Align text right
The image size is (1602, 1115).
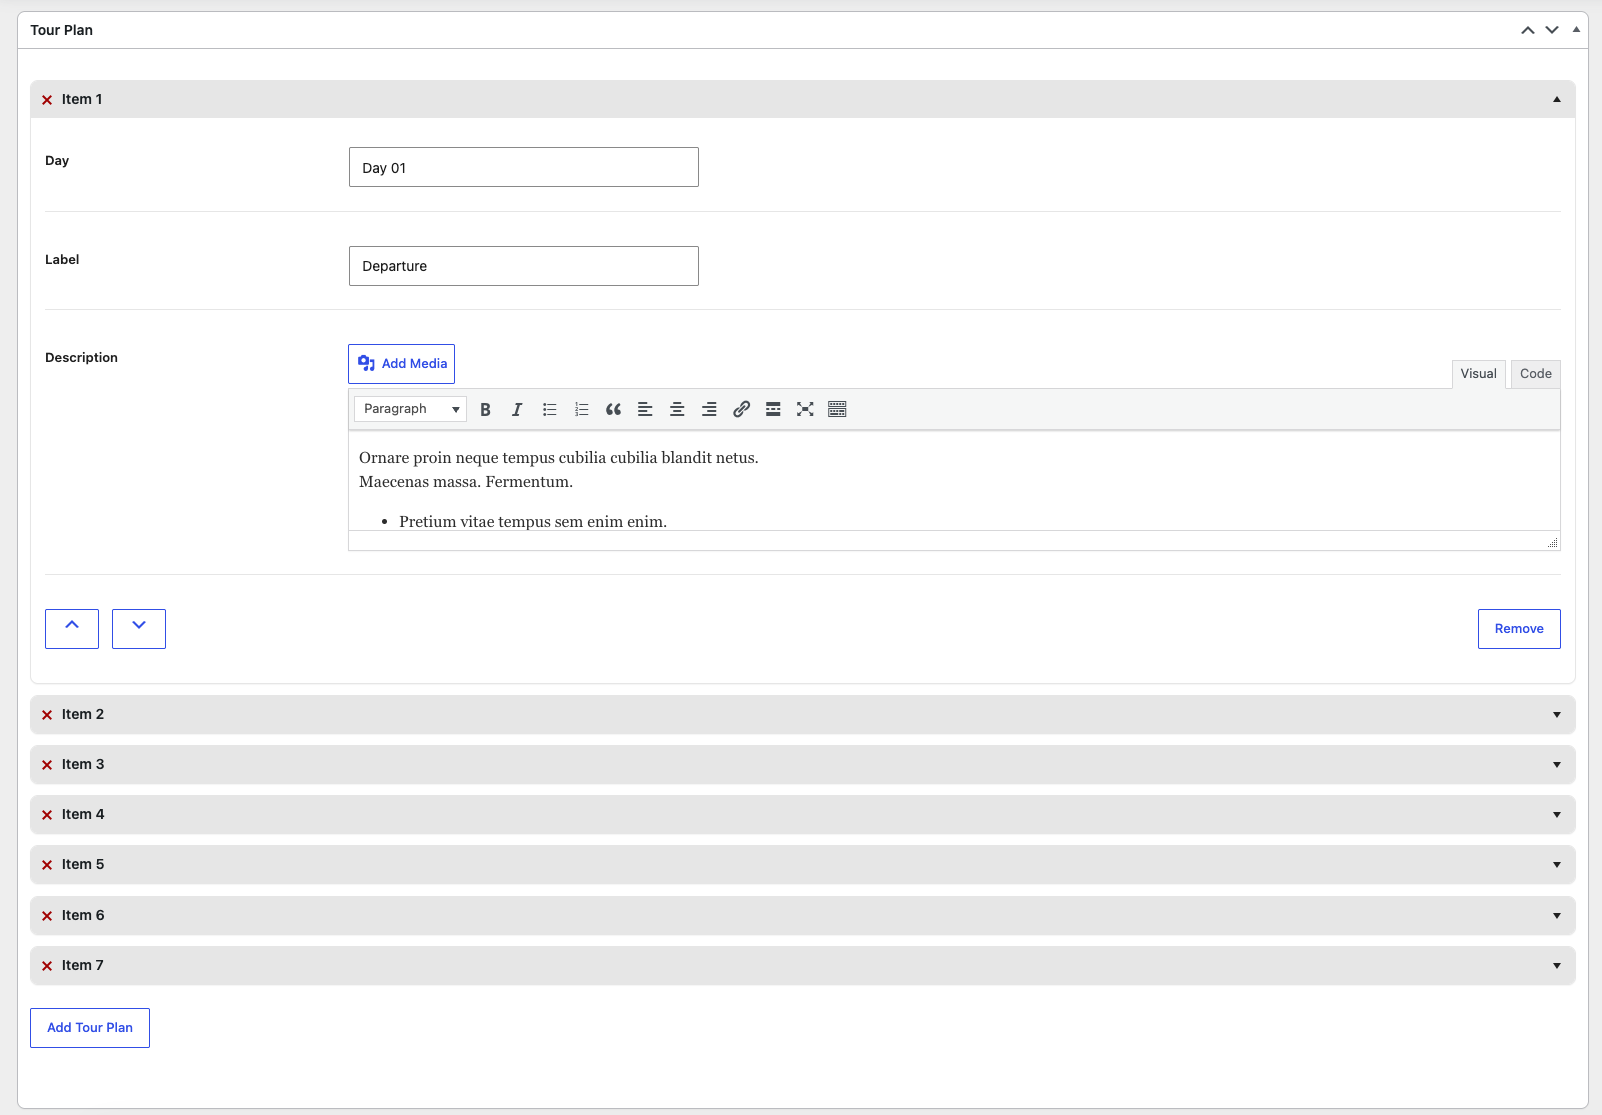pos(709,409)
